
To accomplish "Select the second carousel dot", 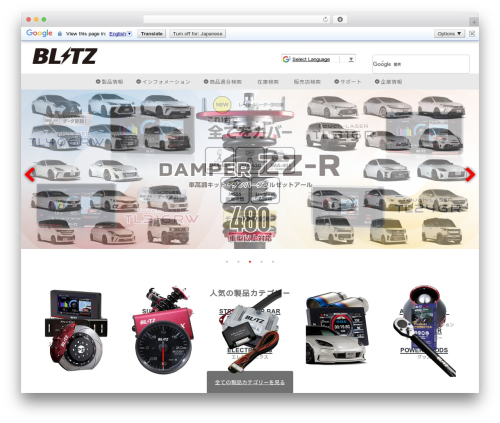I will (x=238, y=262).
